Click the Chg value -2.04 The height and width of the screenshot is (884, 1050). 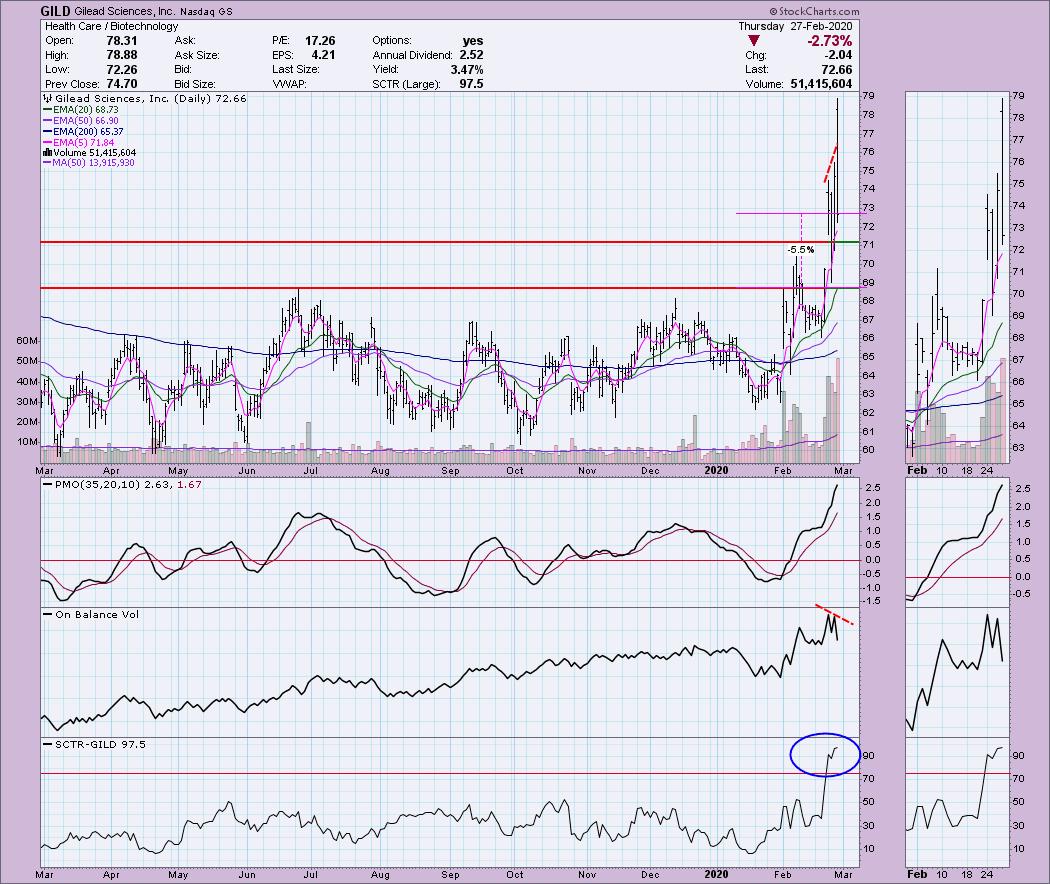(x=839, y=55)
